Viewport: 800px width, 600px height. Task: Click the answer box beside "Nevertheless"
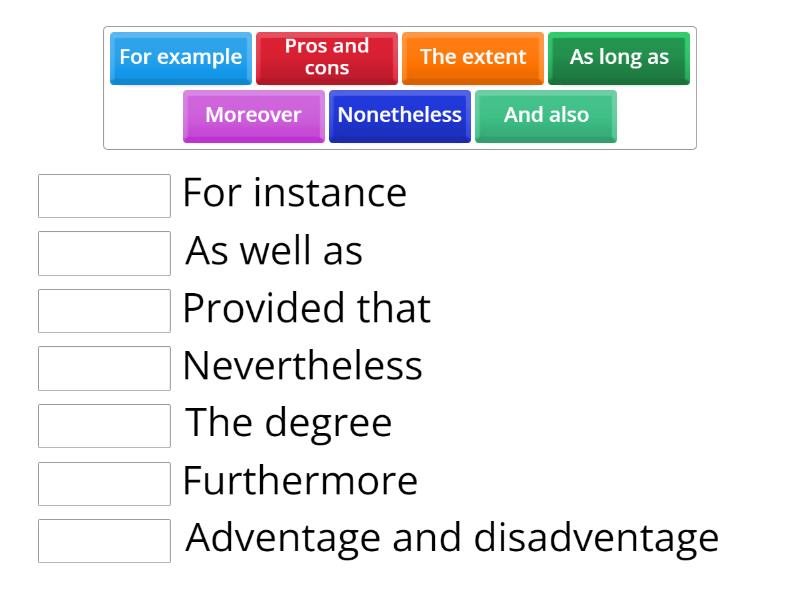[104, 368]
